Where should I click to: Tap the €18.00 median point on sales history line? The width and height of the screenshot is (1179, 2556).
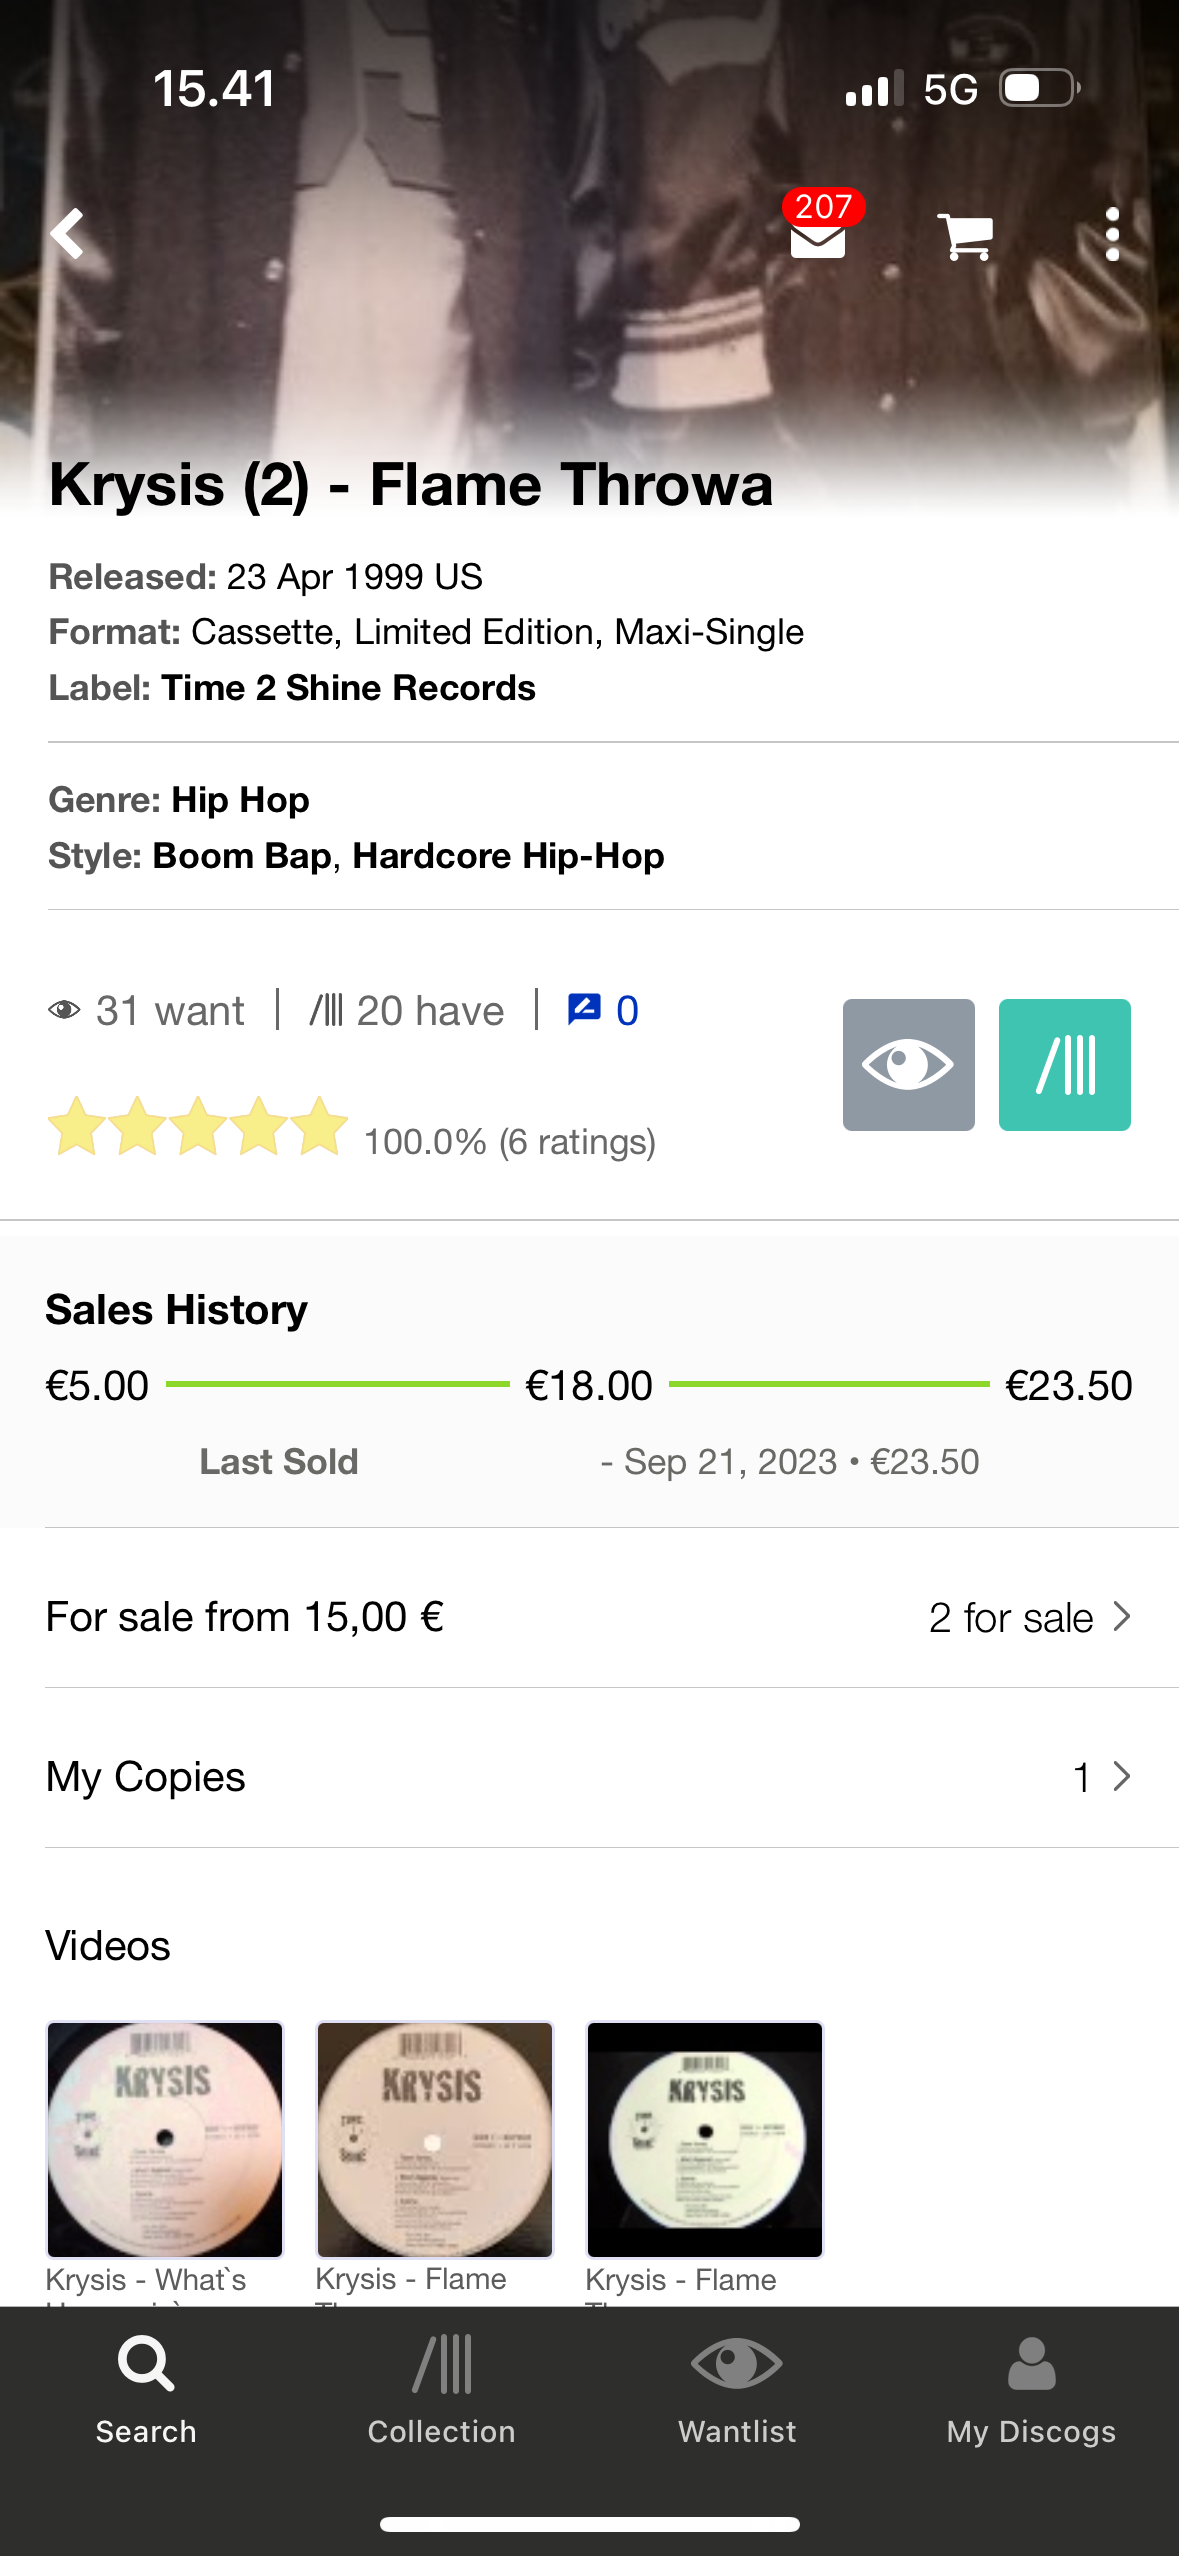(x=589, y=1386)
